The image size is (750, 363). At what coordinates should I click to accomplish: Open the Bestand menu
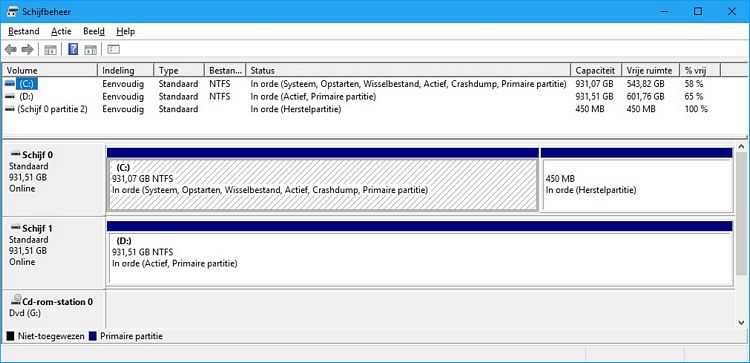click(x=24, y=32)
